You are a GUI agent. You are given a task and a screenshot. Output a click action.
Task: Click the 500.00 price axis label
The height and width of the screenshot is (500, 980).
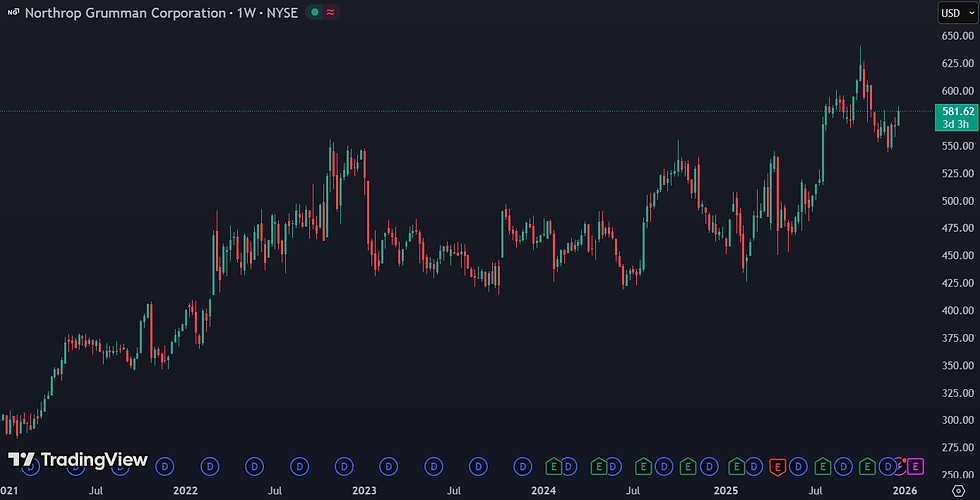pyautogui.click(x=958, y=201)
